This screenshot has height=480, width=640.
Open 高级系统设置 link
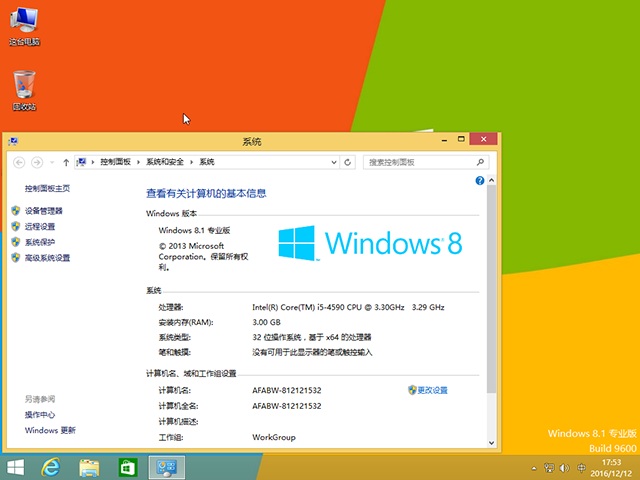tap(47, 258)
